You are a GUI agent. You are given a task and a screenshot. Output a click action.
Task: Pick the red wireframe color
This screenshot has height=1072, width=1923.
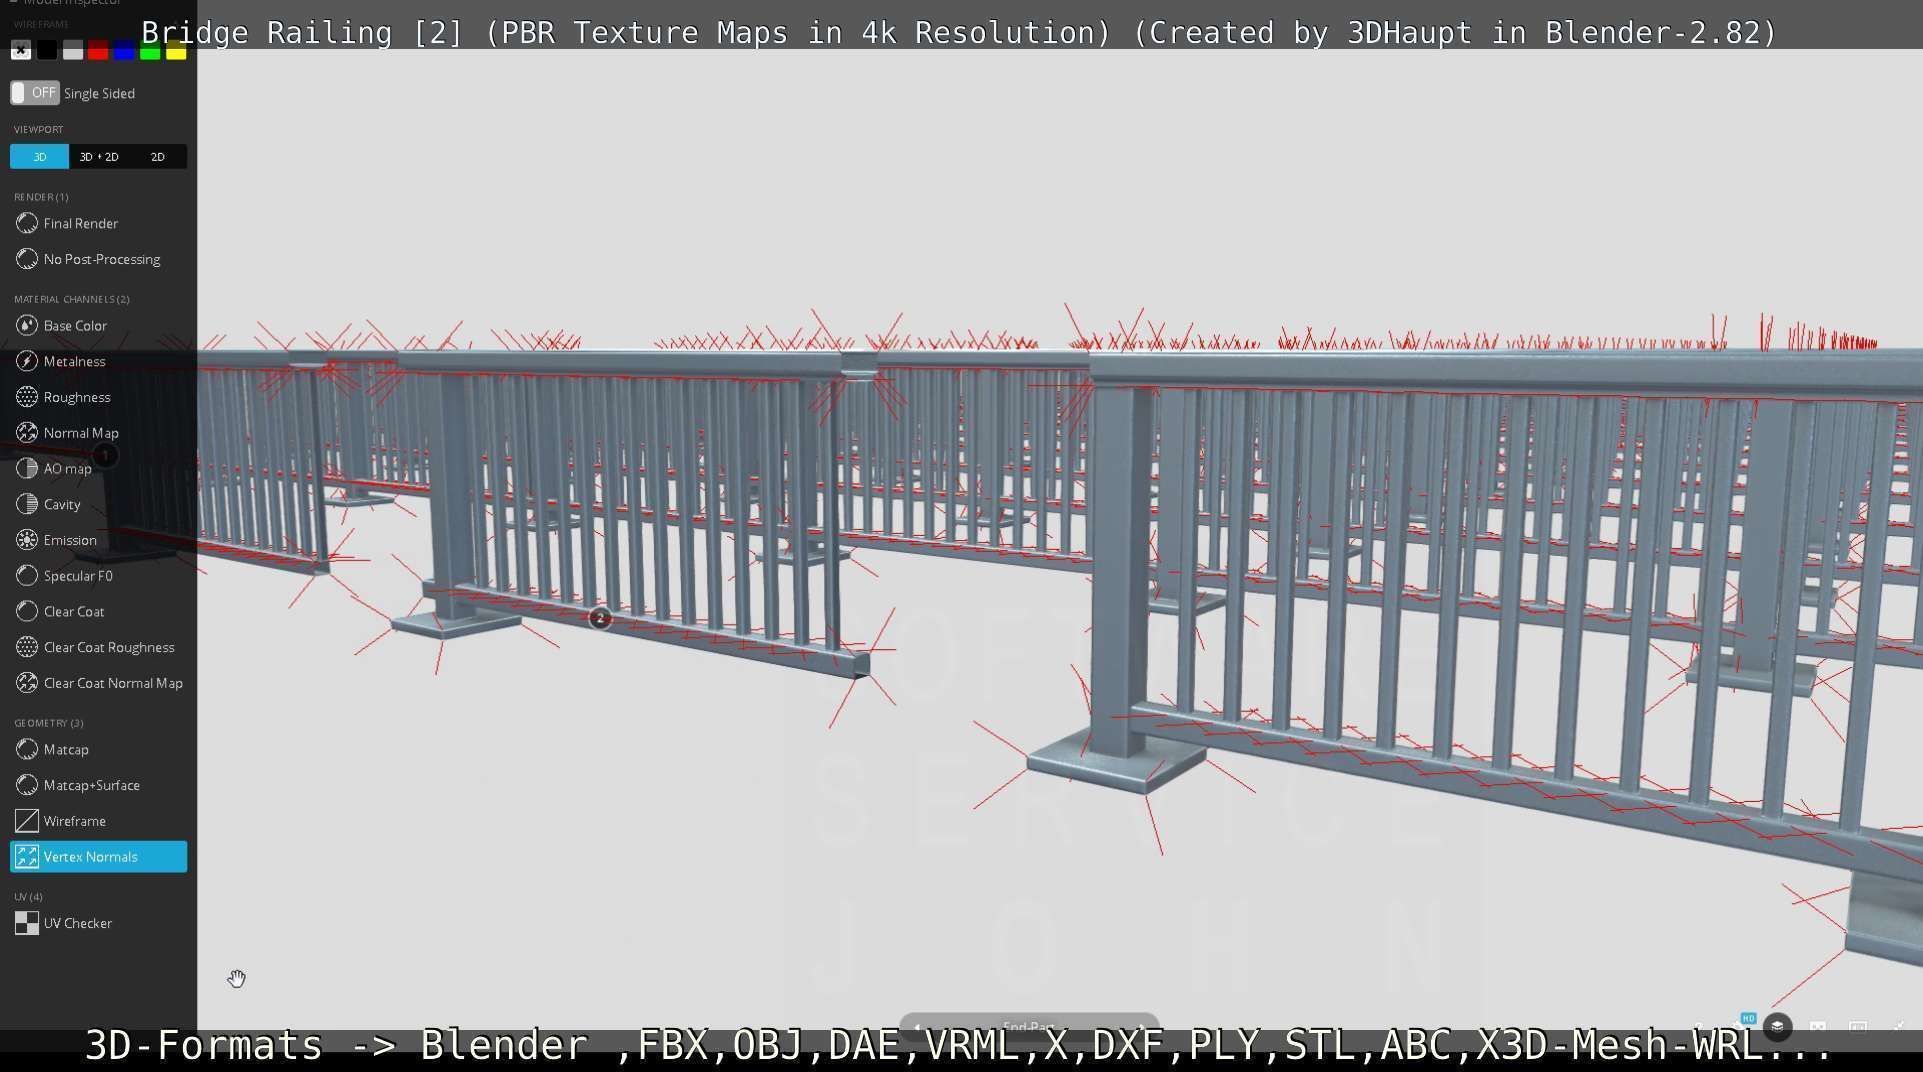click(x=98, y=50)
